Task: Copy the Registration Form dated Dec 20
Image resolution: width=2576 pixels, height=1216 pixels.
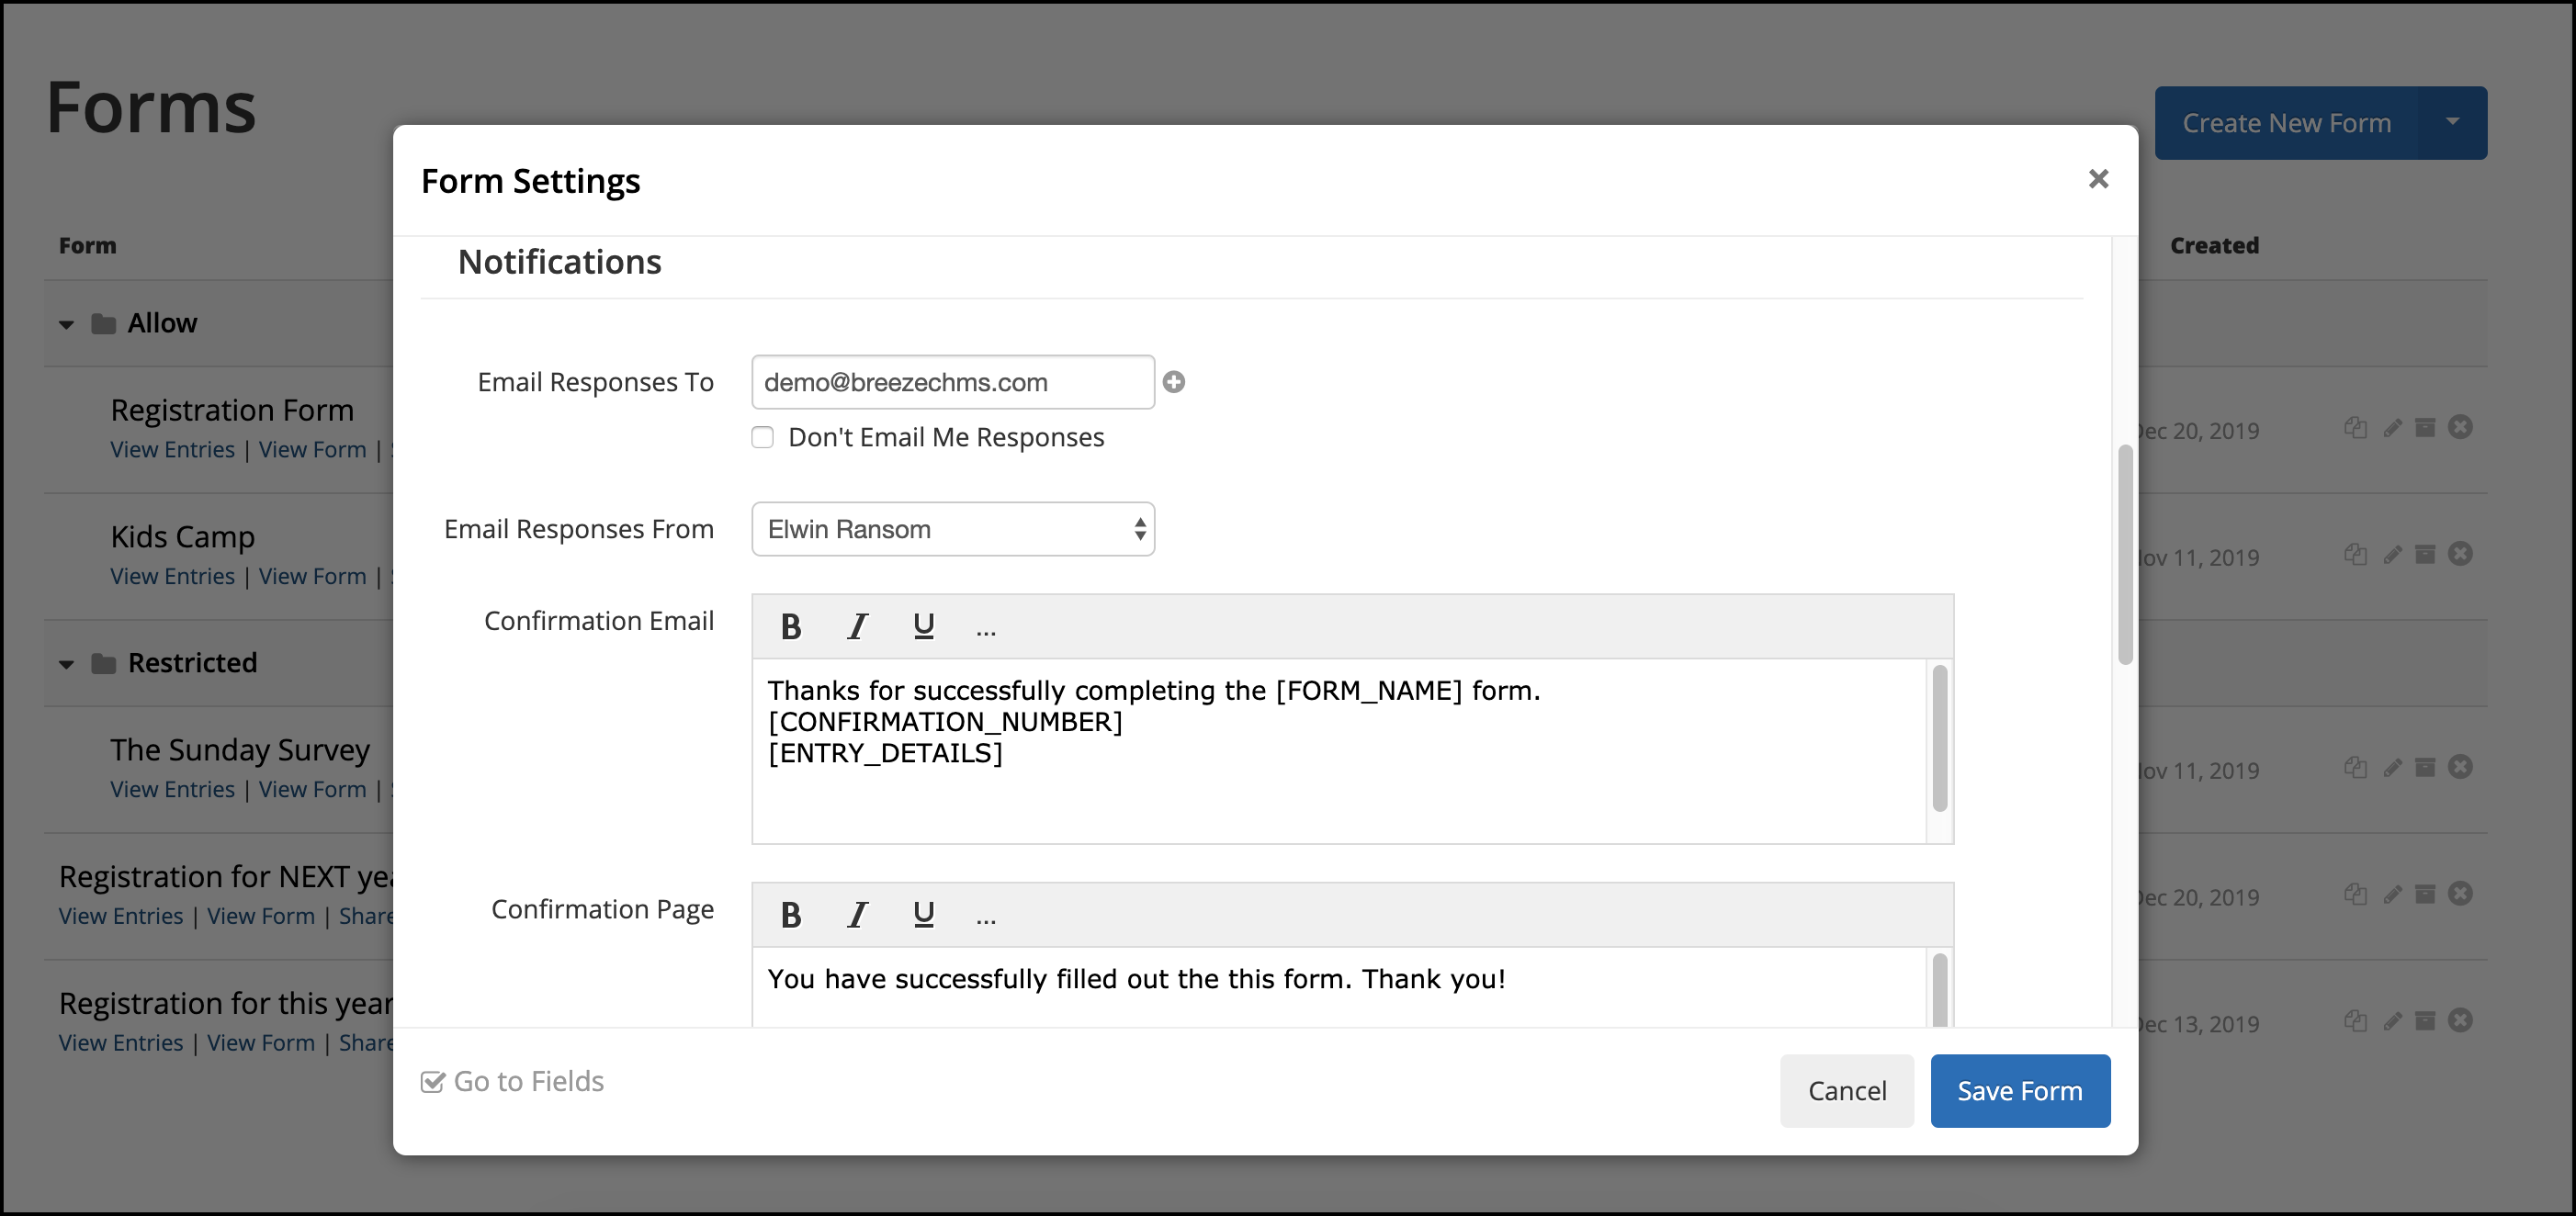Action: coord(2355,428)
